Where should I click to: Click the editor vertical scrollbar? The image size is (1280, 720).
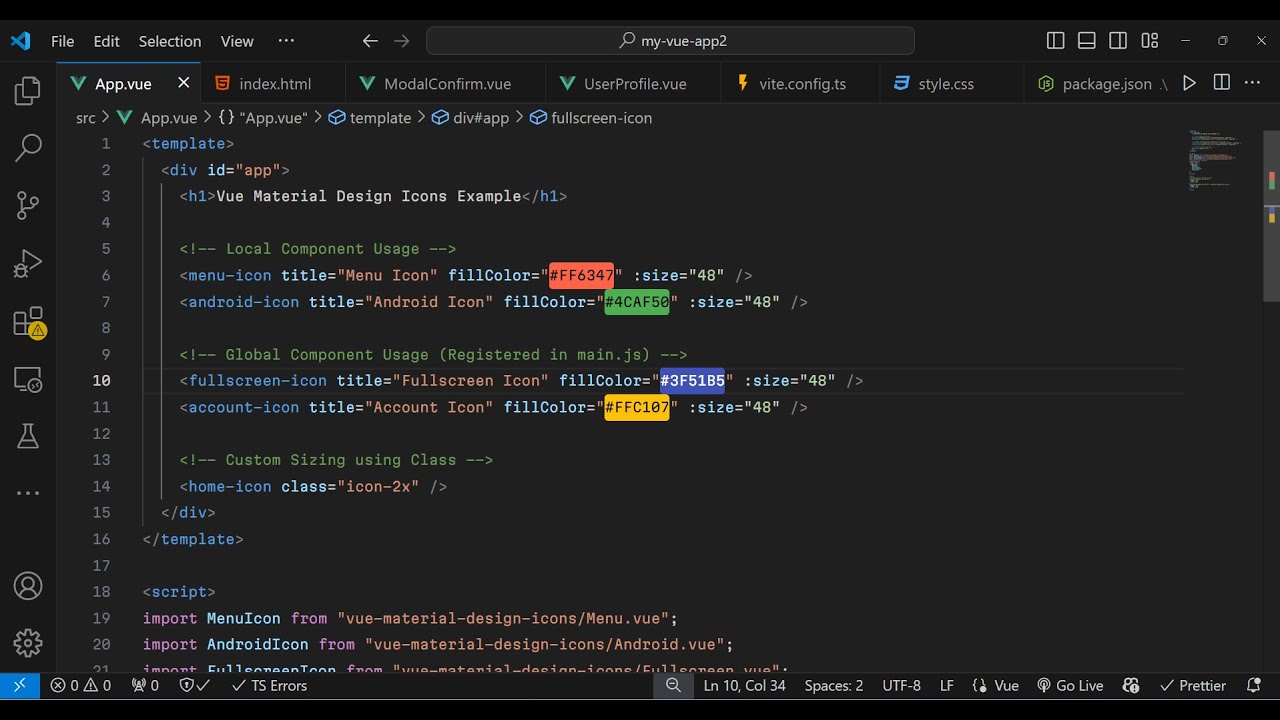click(1272, 215)
